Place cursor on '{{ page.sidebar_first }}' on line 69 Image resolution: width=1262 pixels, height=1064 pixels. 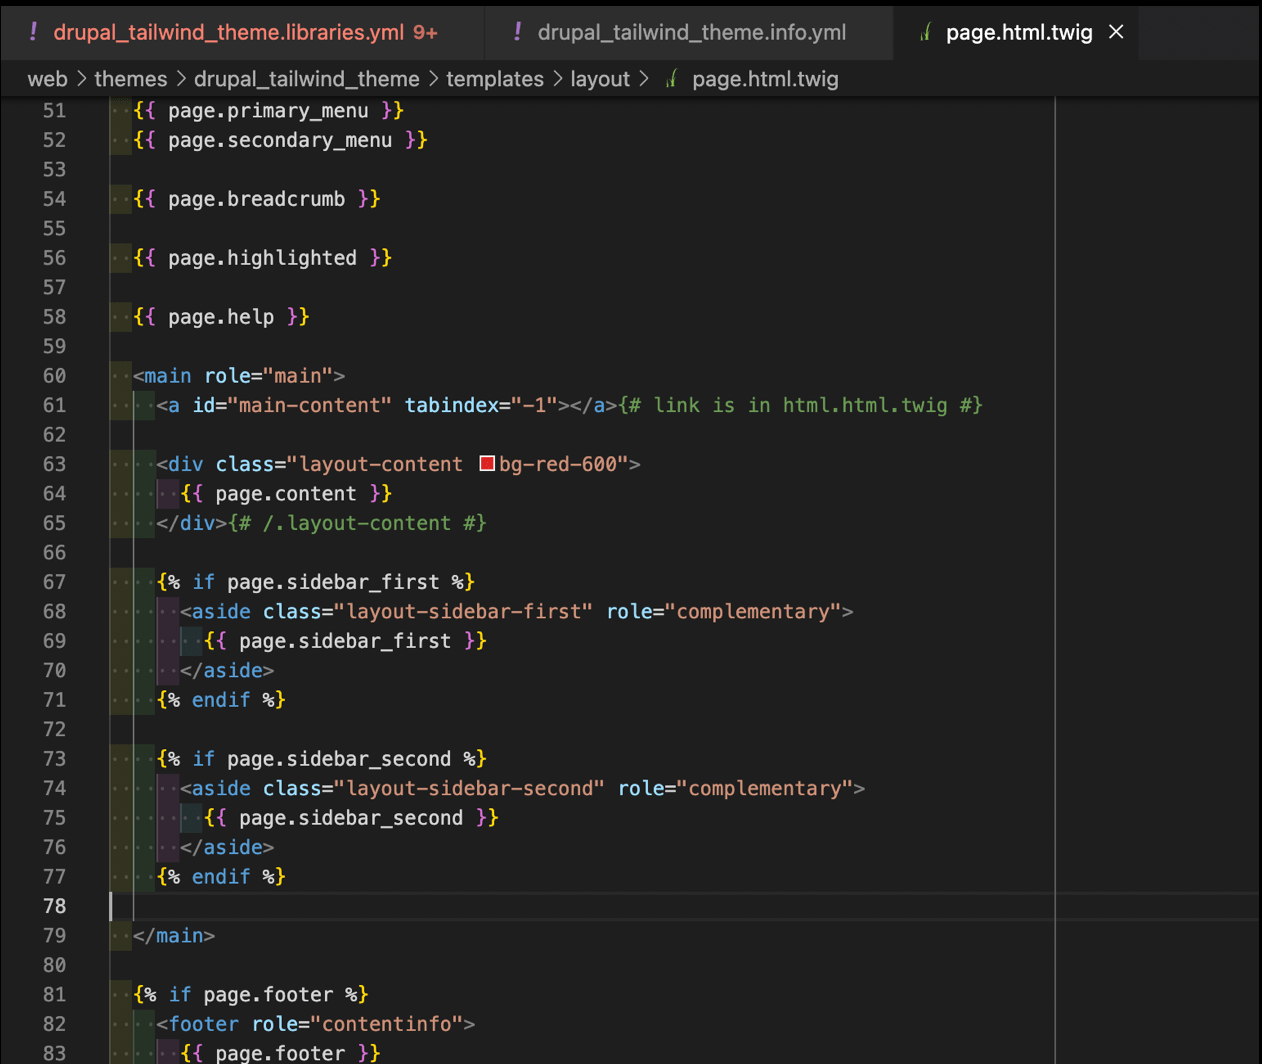click(345, 641)
